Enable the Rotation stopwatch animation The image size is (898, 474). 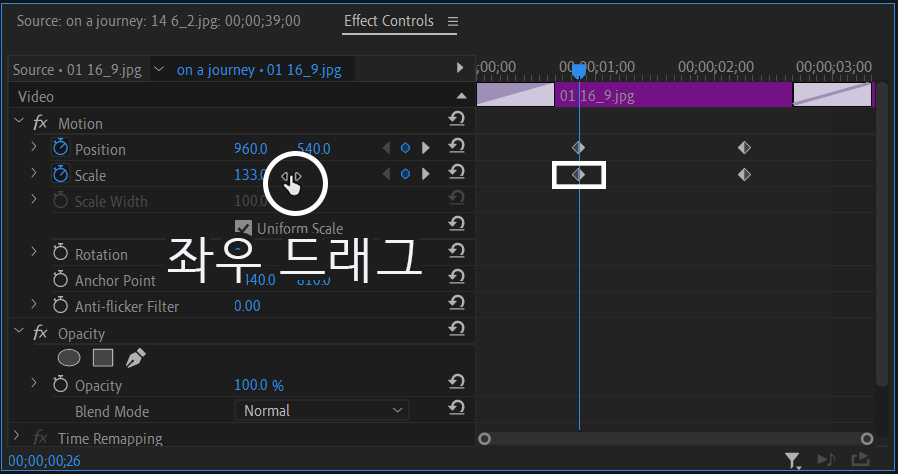tap(60, 253)
